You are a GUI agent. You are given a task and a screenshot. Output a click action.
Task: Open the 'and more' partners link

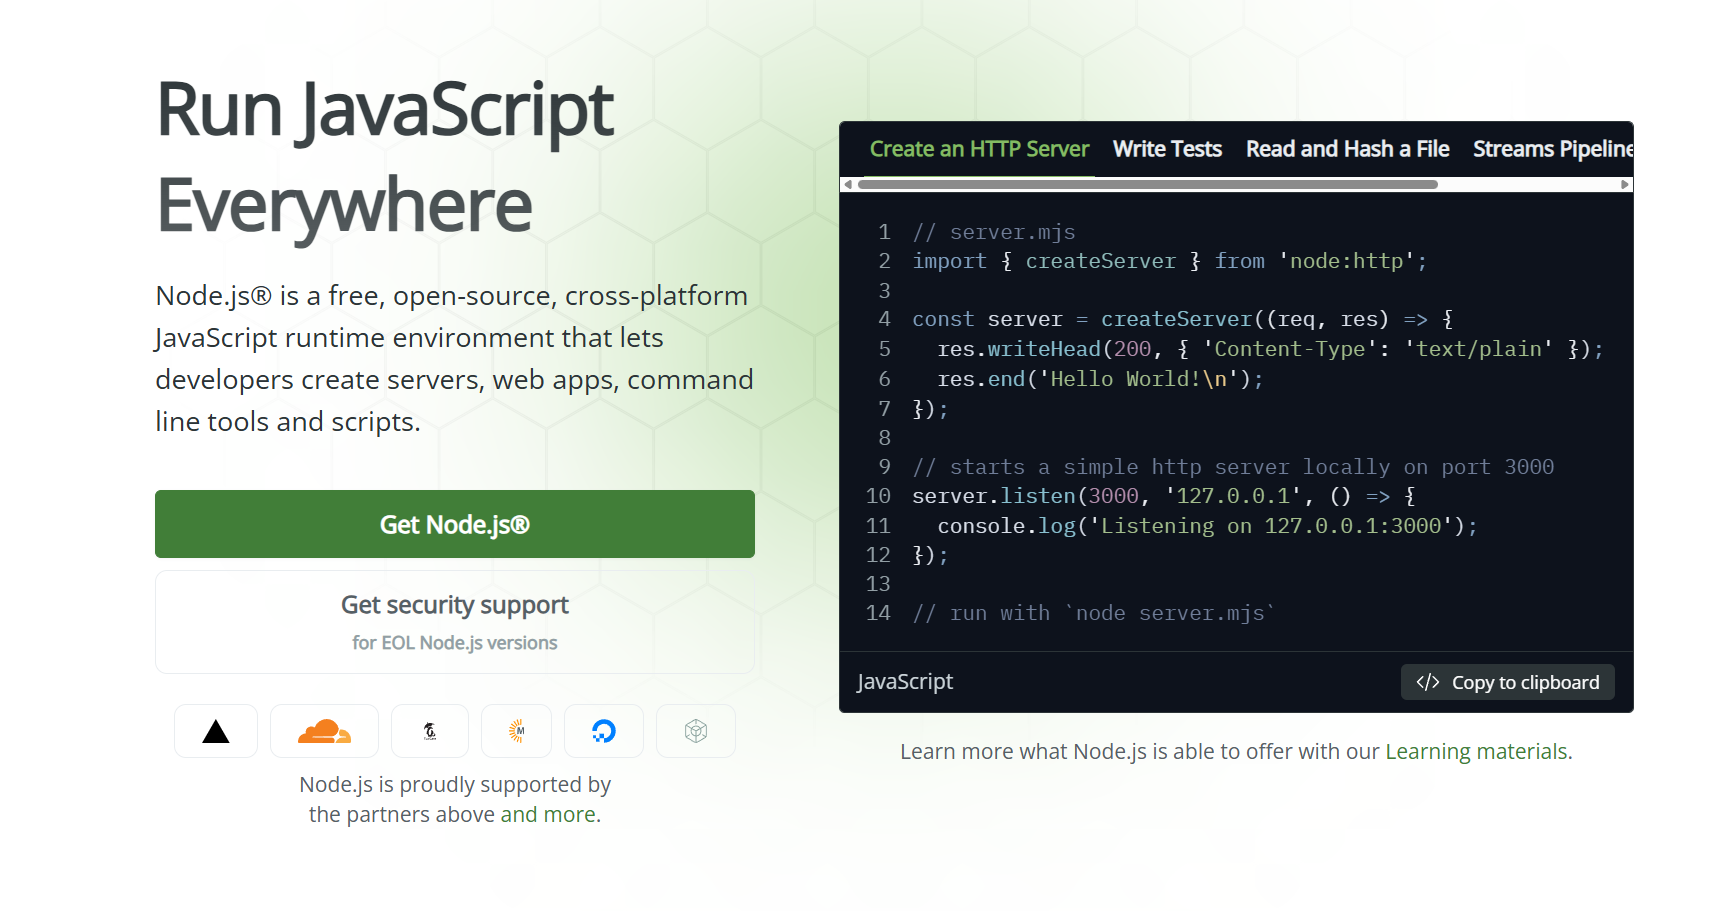pos(548,814)
